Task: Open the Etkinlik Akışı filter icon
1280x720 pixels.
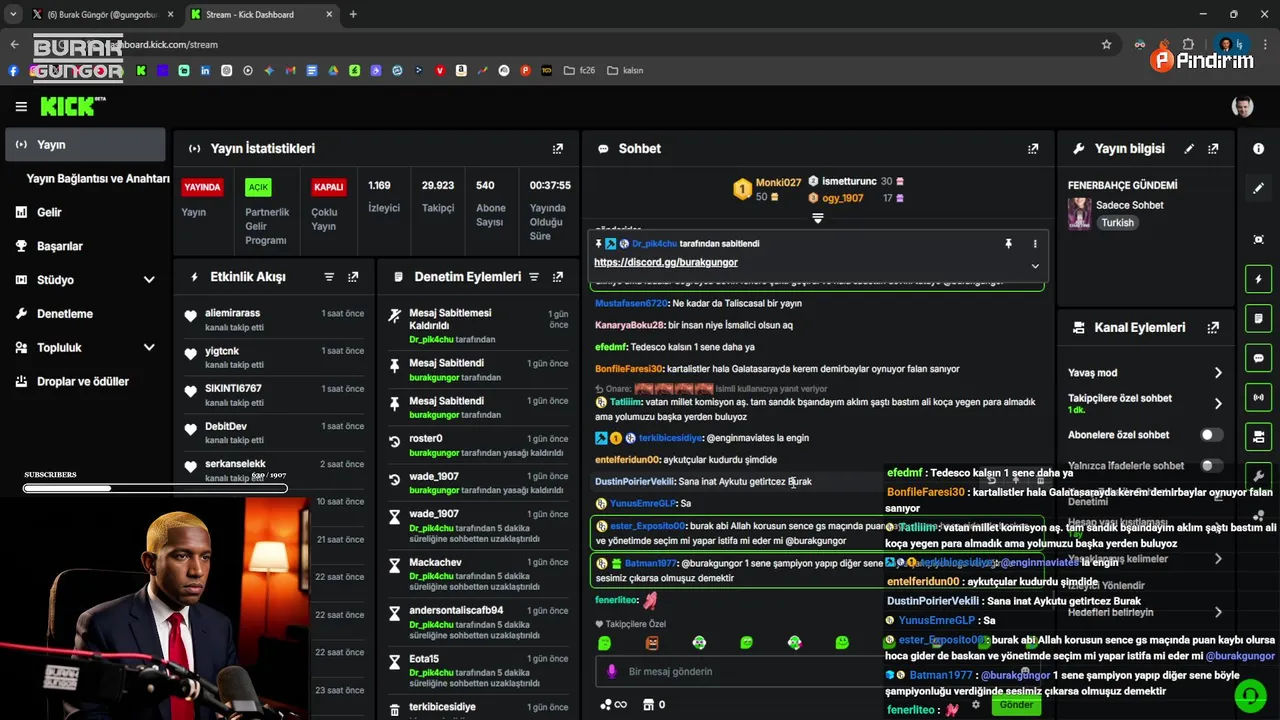Action: tap(329, 277)
